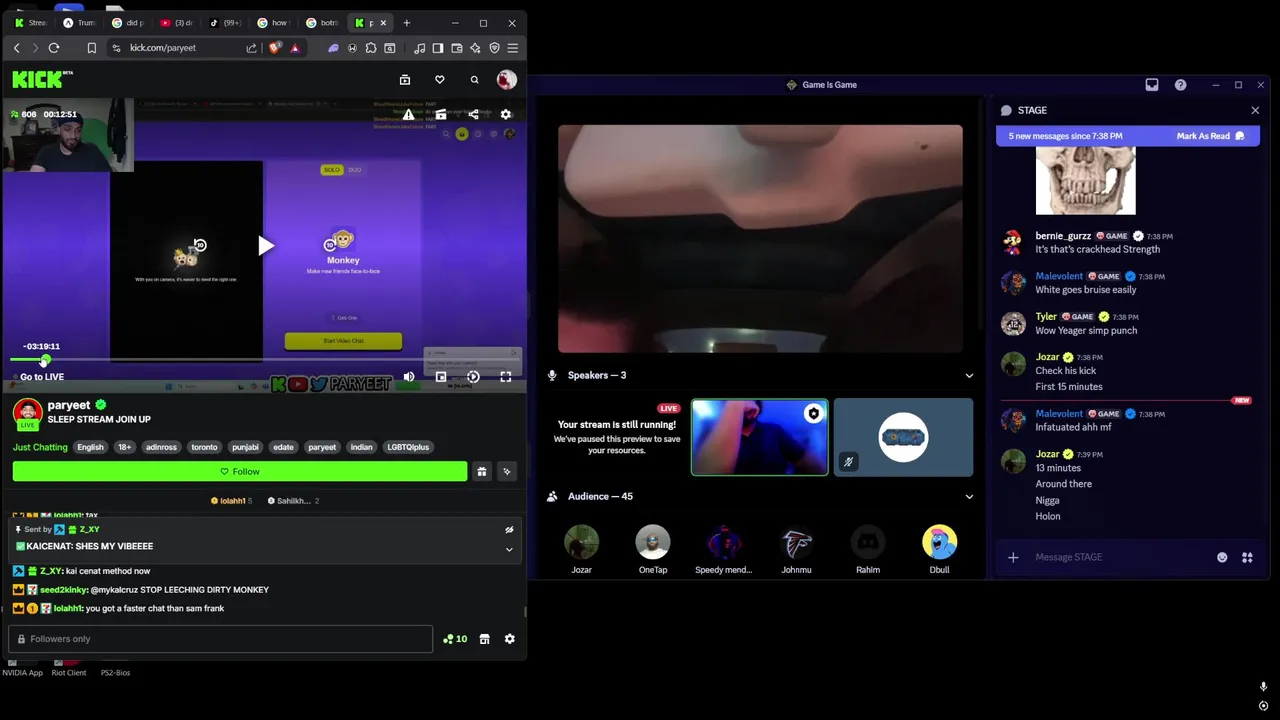
Task: Click the Message STAGE input
Action: click(x=1120, y=557)
